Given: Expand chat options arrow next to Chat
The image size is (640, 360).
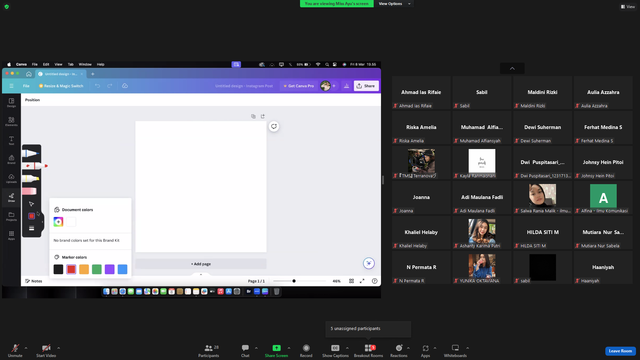Looking at the screenshot, I should click(256, 348).
